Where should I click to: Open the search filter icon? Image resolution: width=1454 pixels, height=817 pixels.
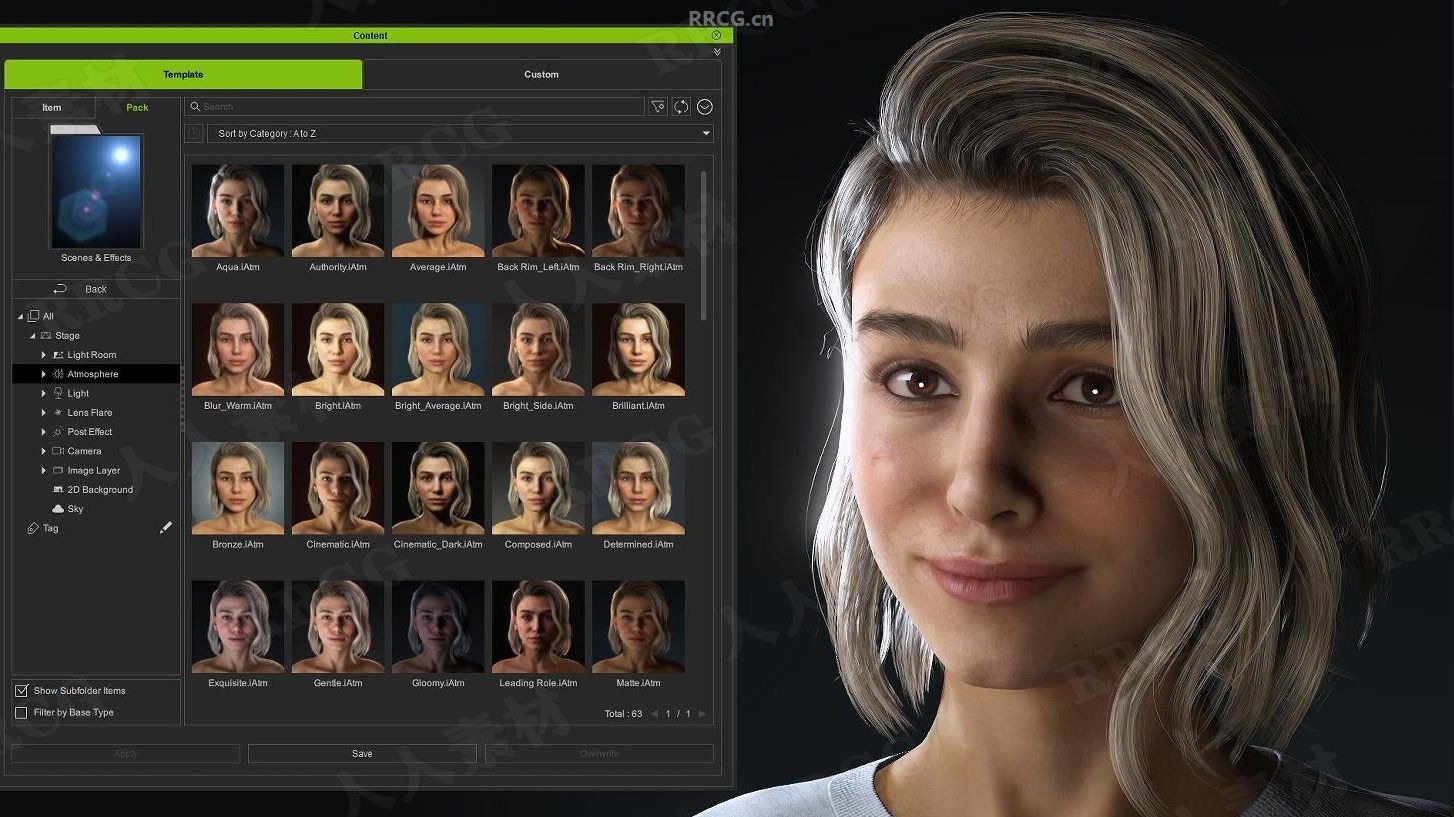[x=658, y=106]
